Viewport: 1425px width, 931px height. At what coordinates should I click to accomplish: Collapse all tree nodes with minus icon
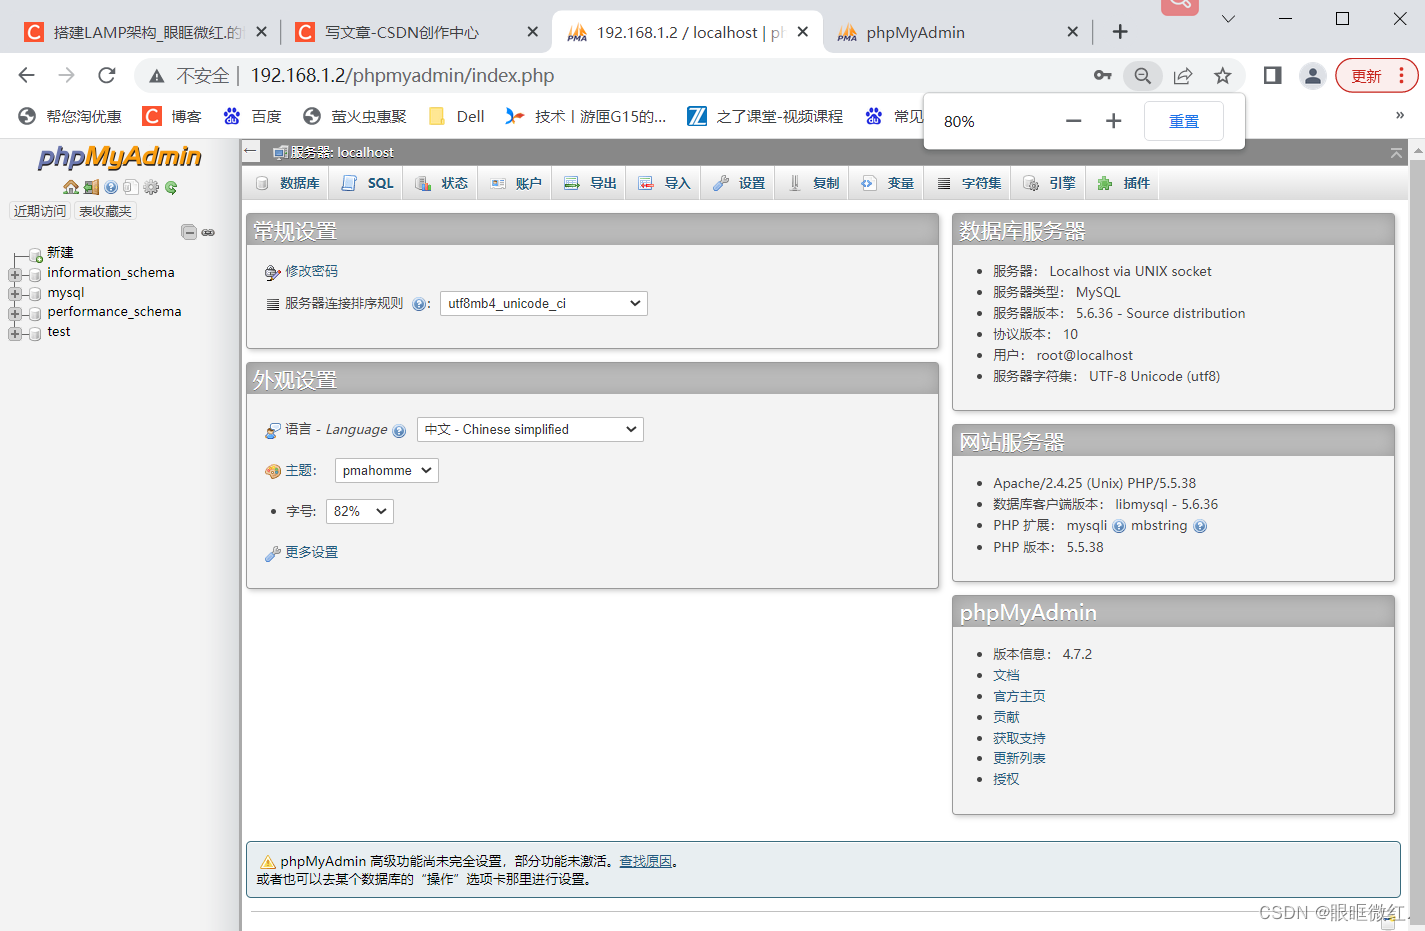(x=189, y=232)
